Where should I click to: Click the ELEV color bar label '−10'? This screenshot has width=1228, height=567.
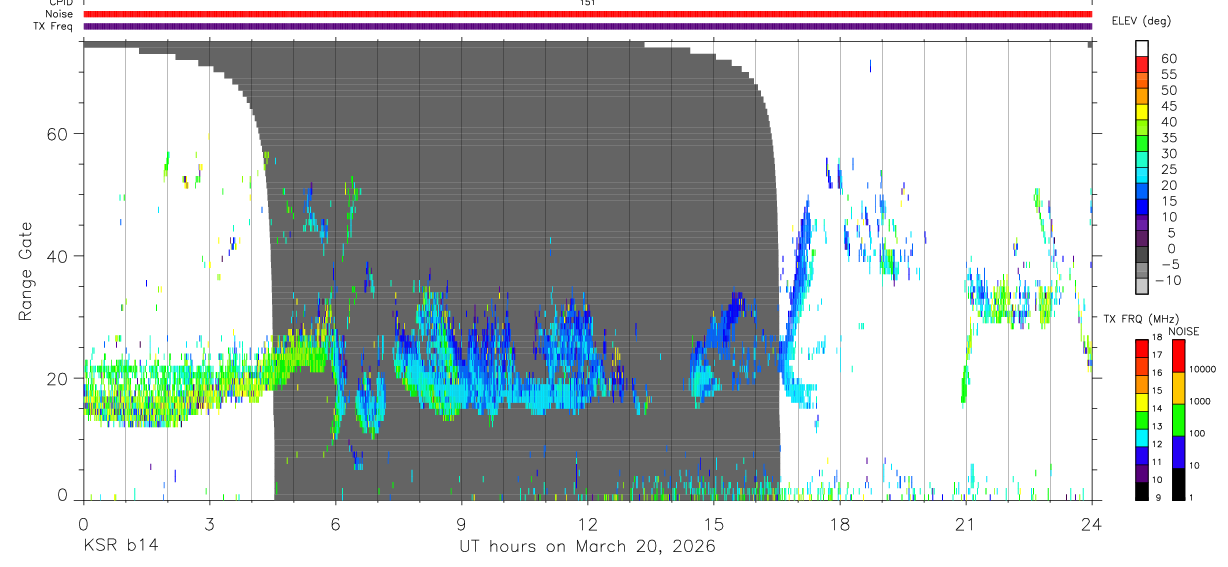click(1170, 280)
